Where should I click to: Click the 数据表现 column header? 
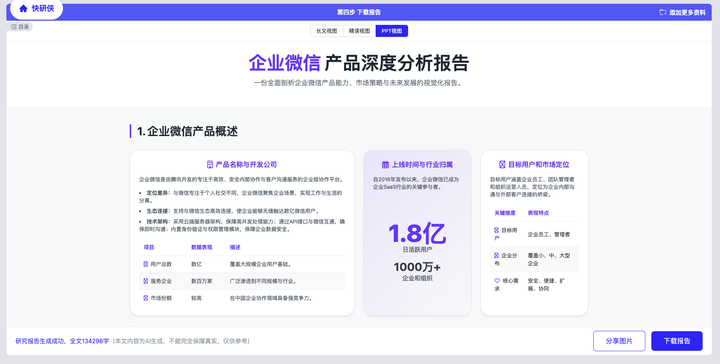202,247
